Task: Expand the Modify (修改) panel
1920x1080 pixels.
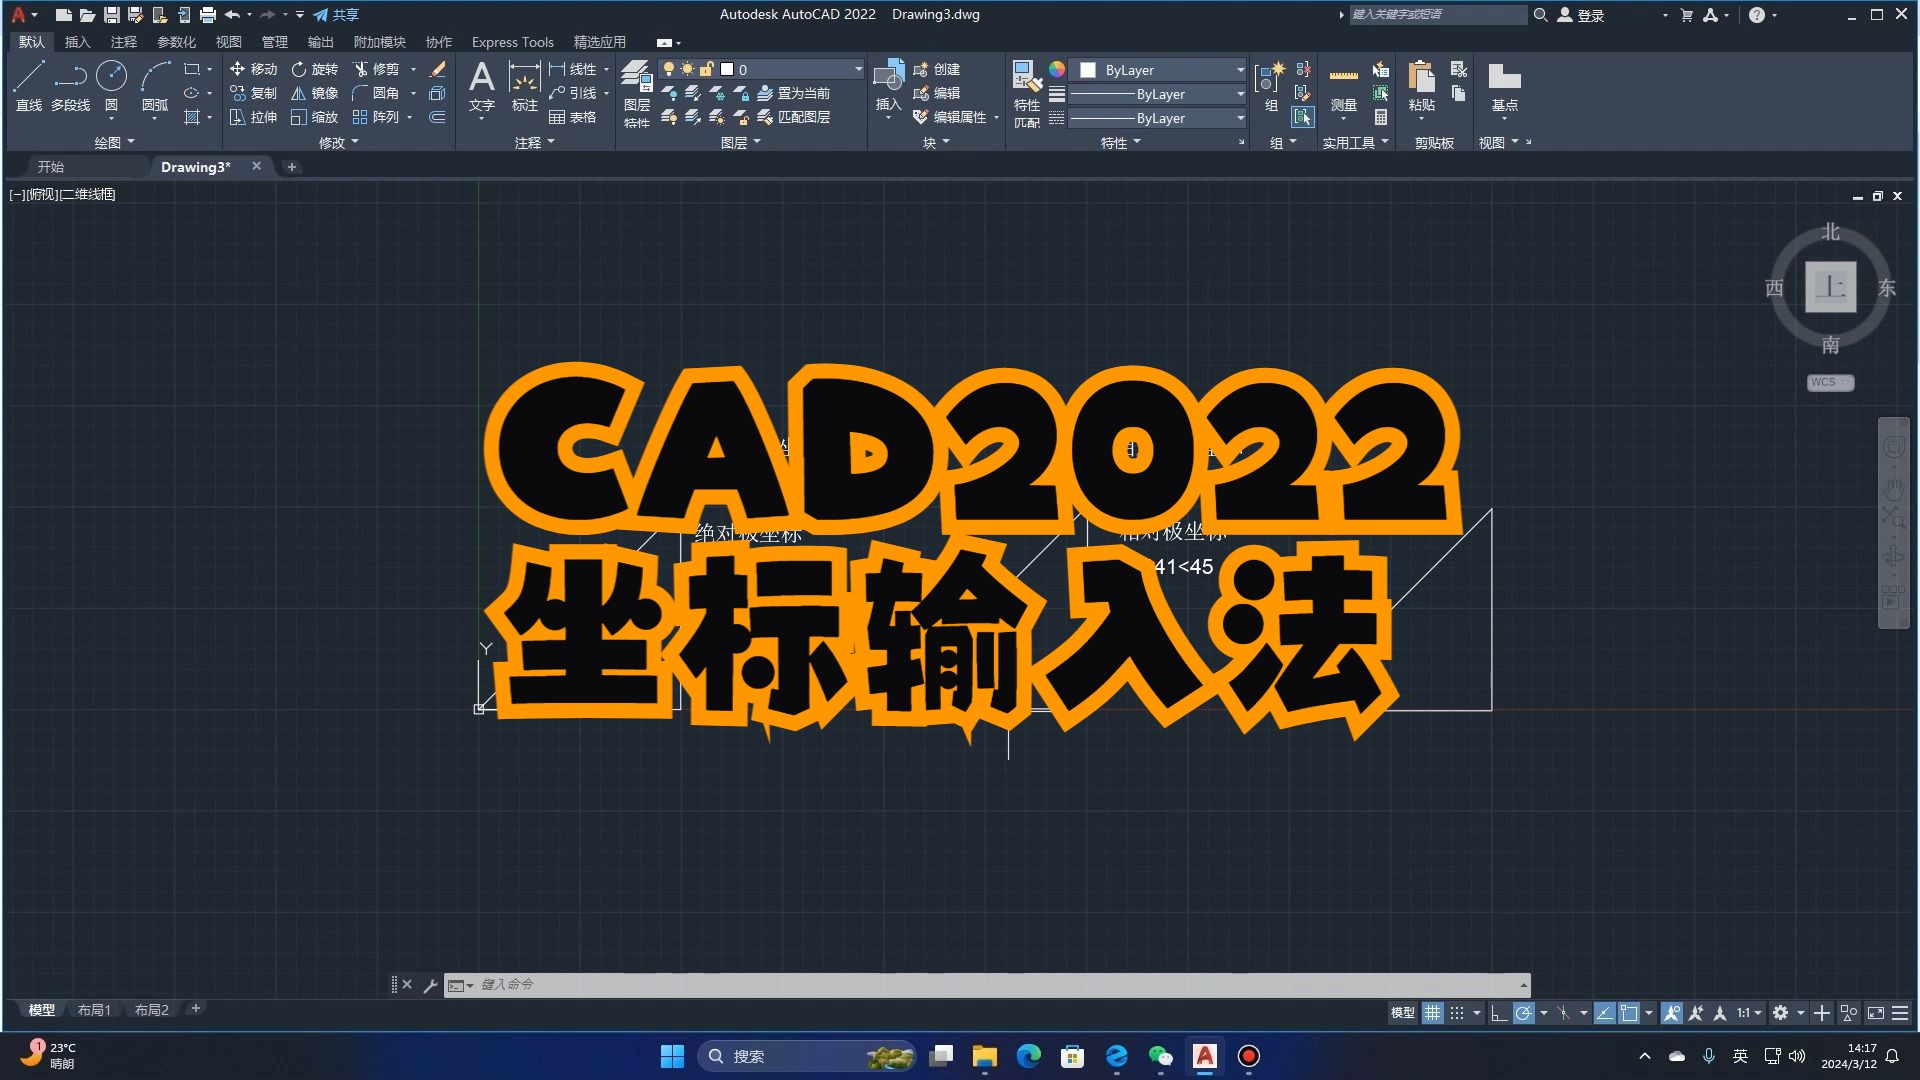Action: click(x=338, y=142)
